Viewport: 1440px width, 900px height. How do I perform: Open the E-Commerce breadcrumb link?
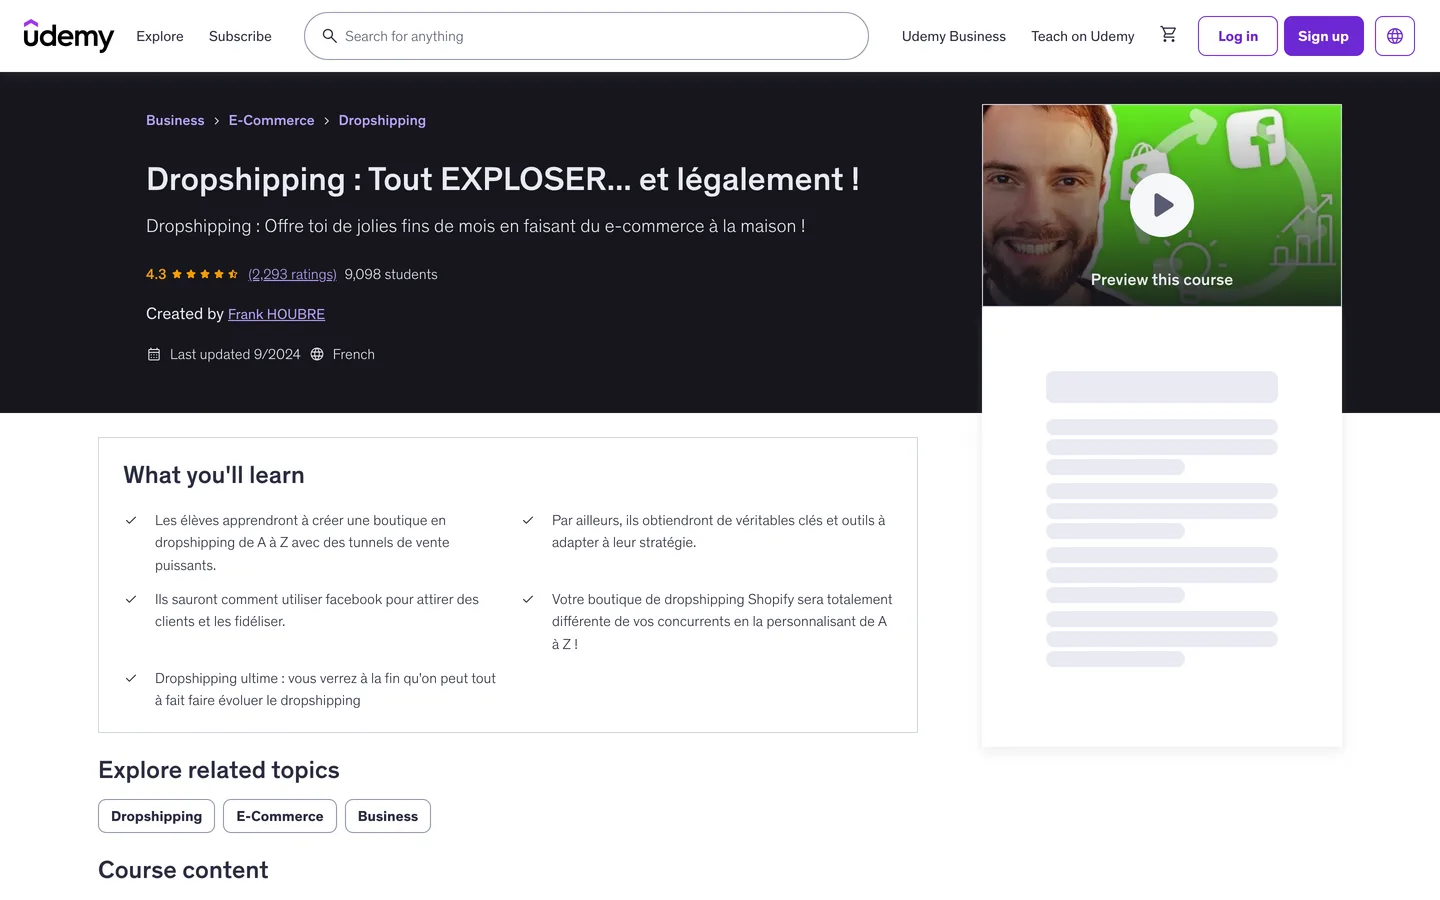(271, 120)
